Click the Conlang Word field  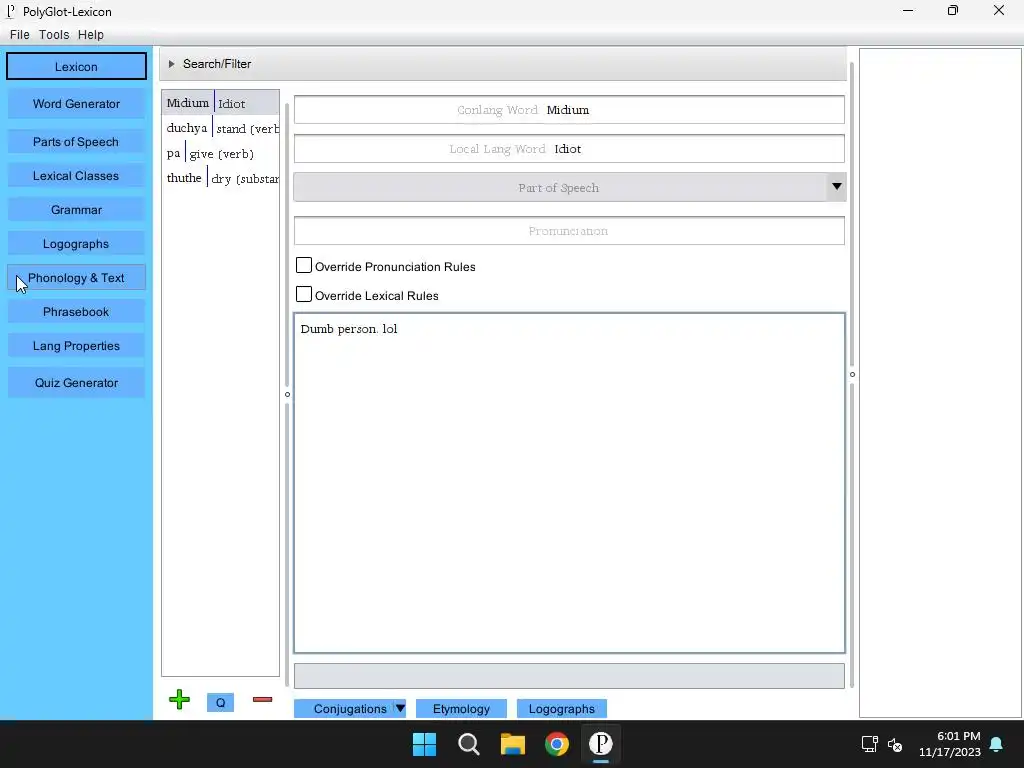[x=569, y=110]
